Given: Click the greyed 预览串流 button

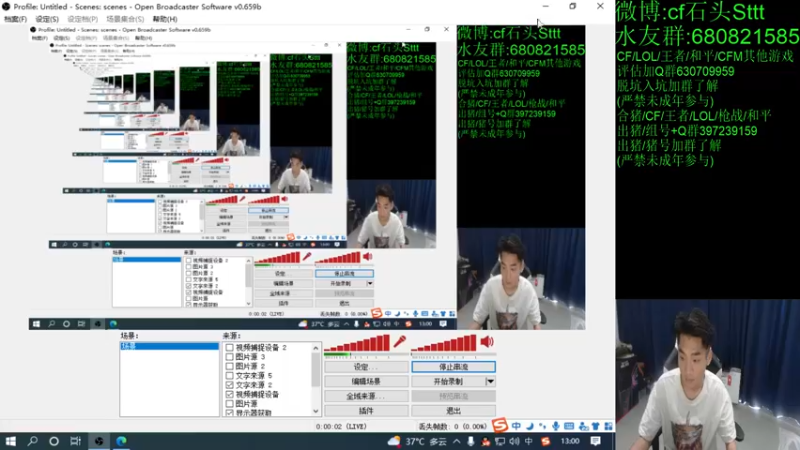Looking at the screenshot, I should coord(454,396).
